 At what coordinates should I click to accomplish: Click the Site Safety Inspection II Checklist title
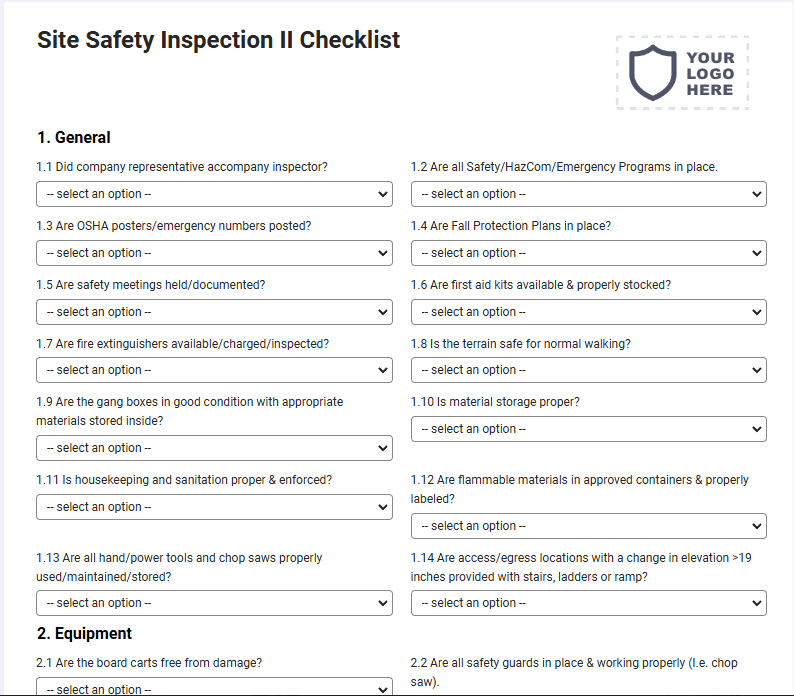[x=218, y=40]
